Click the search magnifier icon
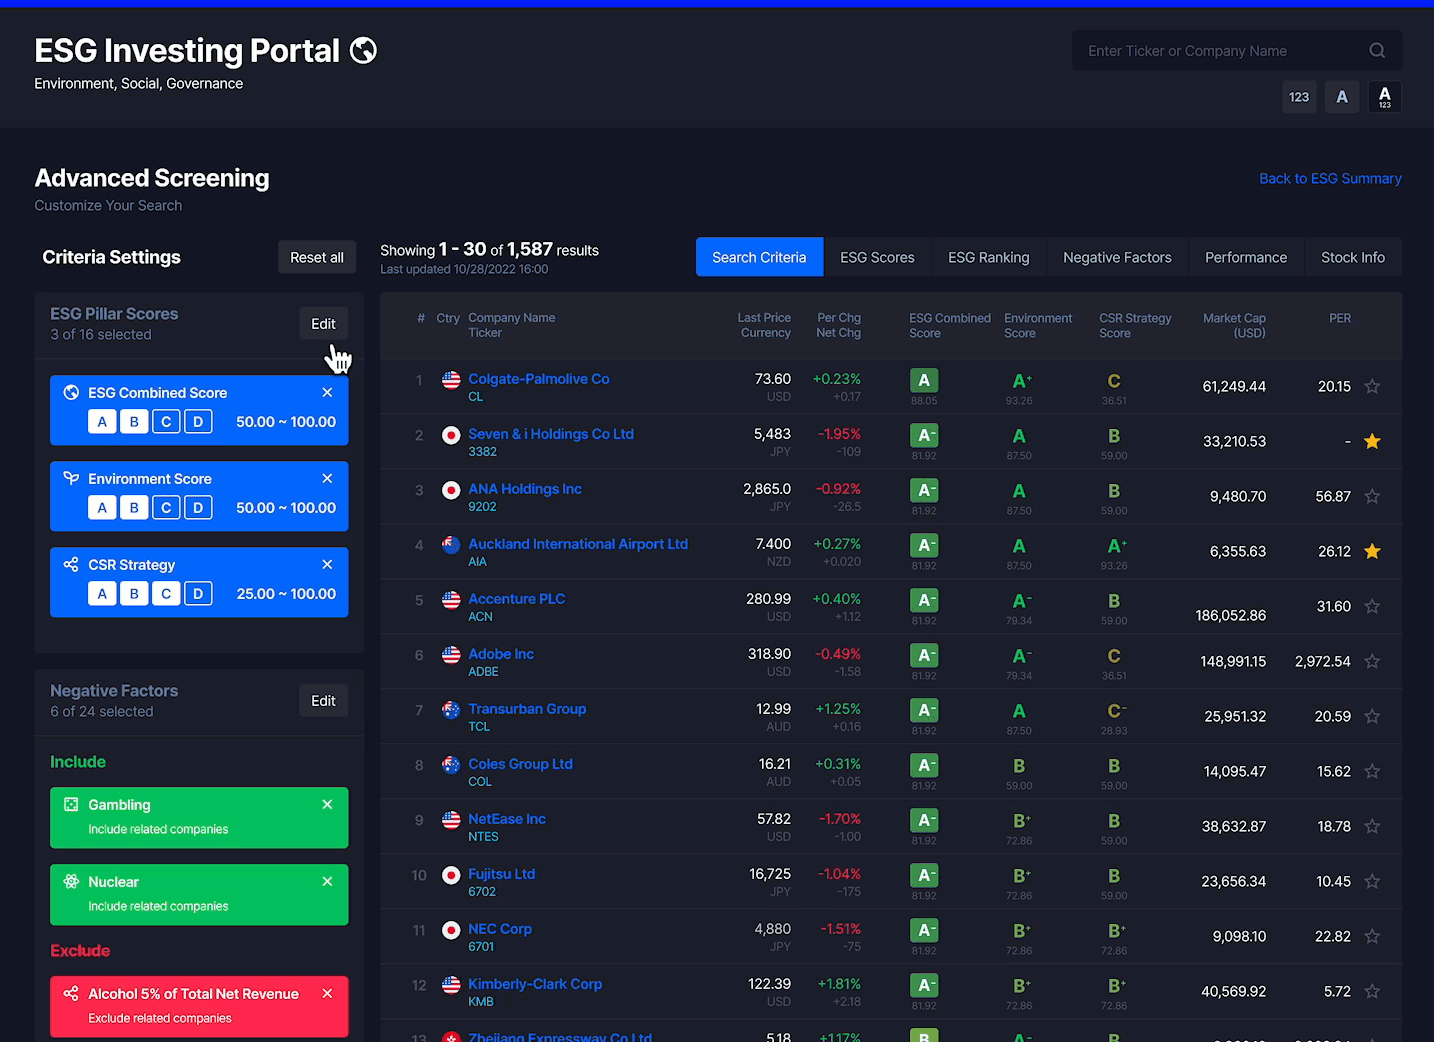 pyautogui.click(x=1377, y=50)
